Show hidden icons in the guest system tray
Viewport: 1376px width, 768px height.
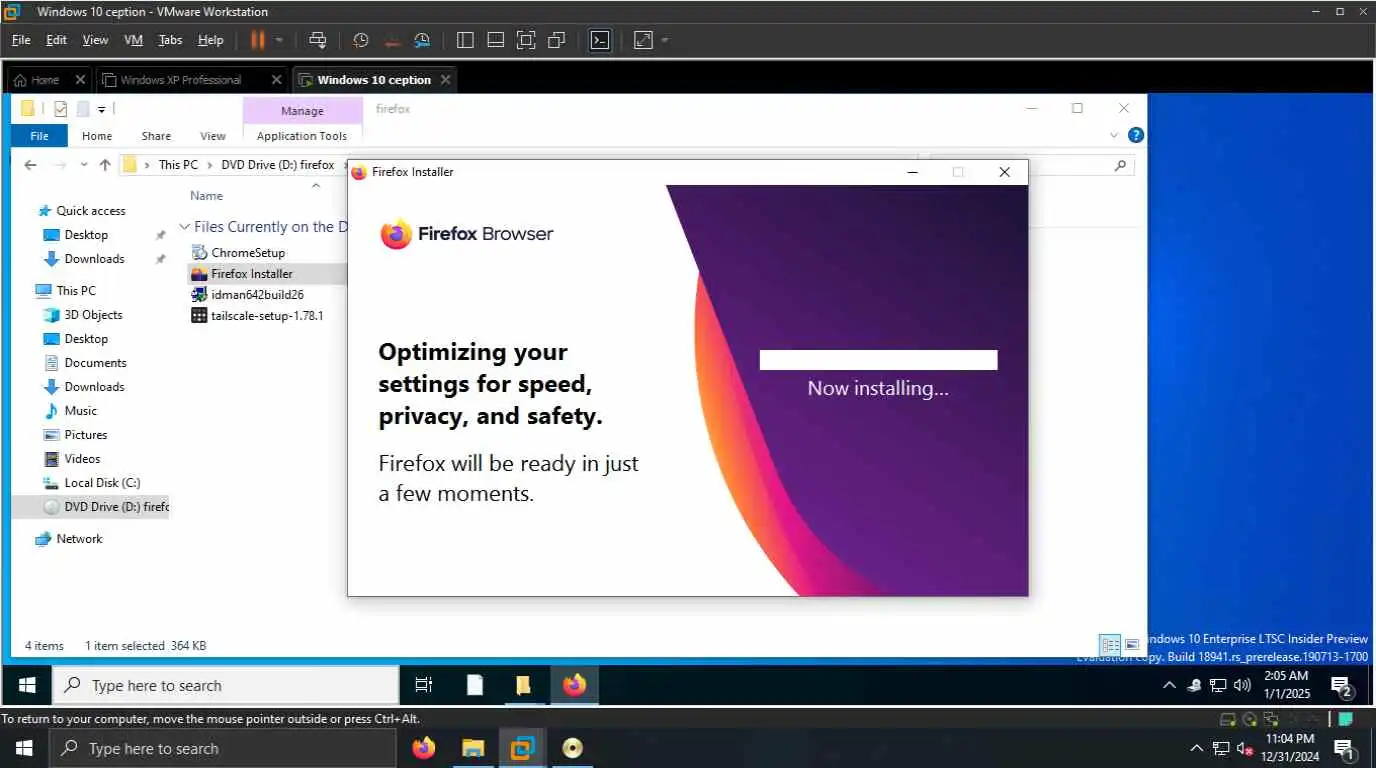pyautogui.click(x=1169, y=686)
